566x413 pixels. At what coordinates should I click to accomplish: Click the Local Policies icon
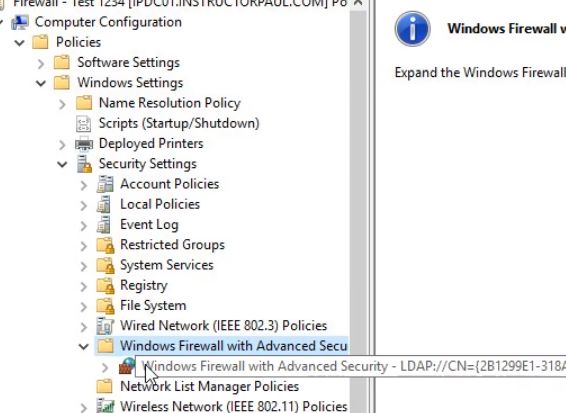point(104,204)
